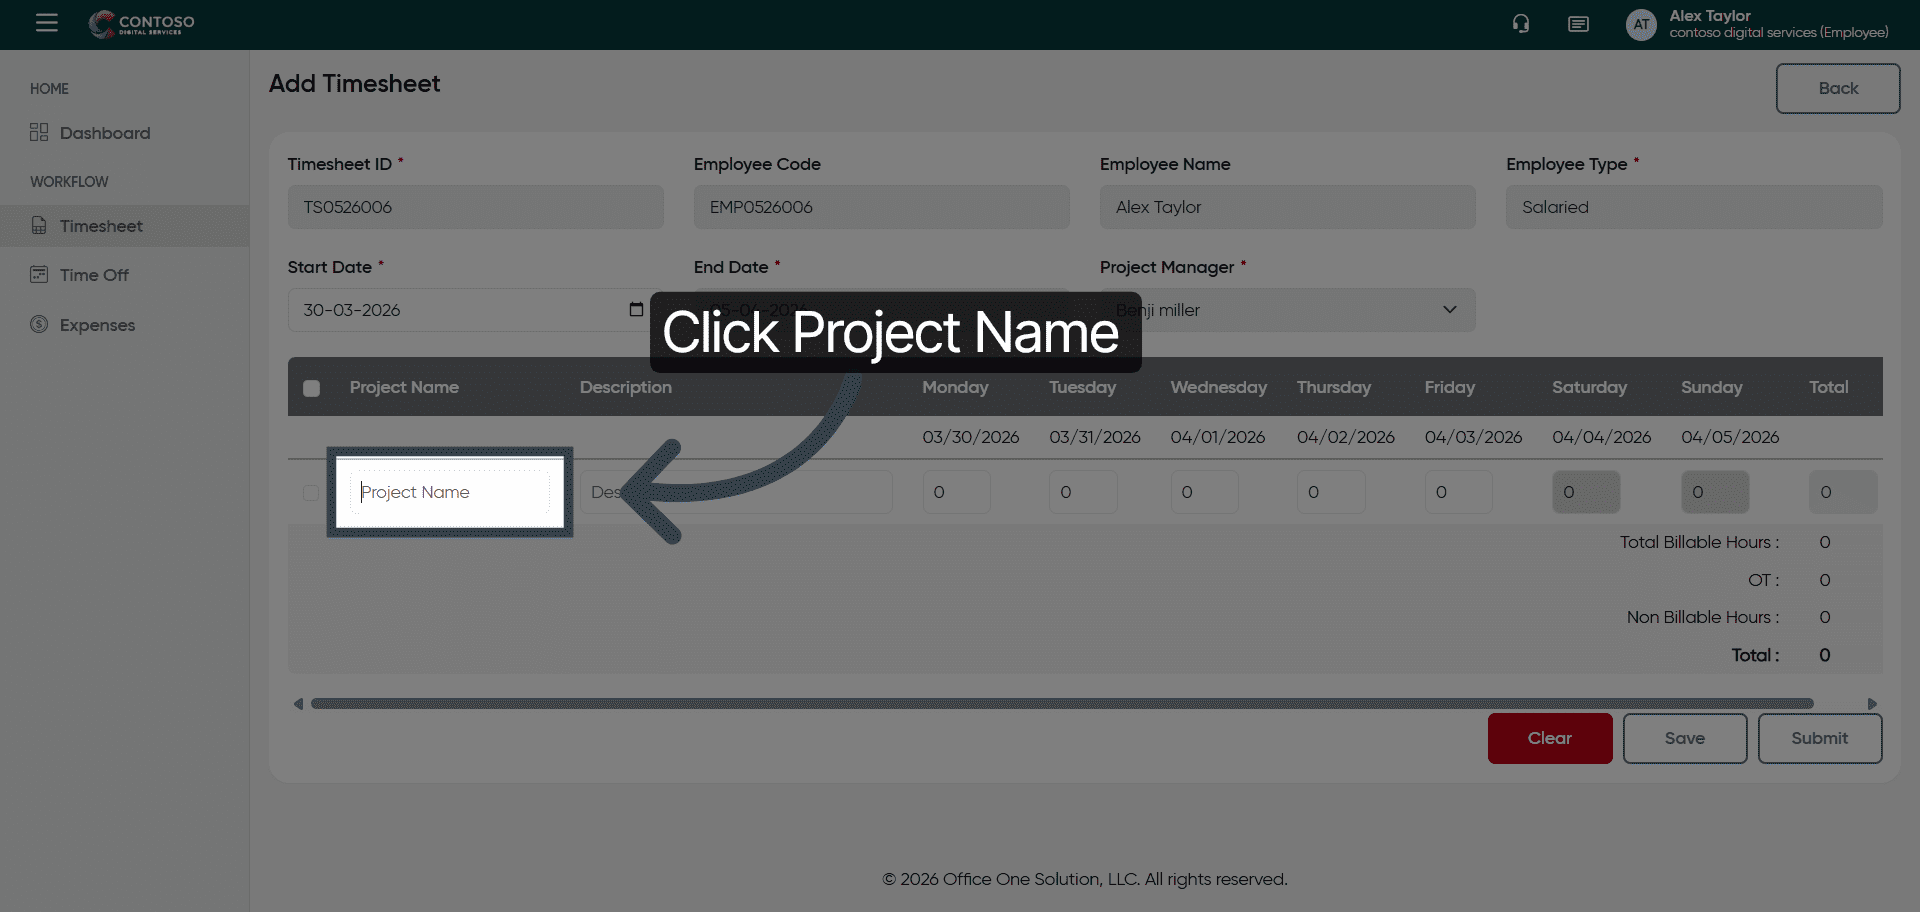This screenshot has height=912, width=1920.
Task: Click left arrow of horizontal scrollbar
Action: click(x=298, y=704)
